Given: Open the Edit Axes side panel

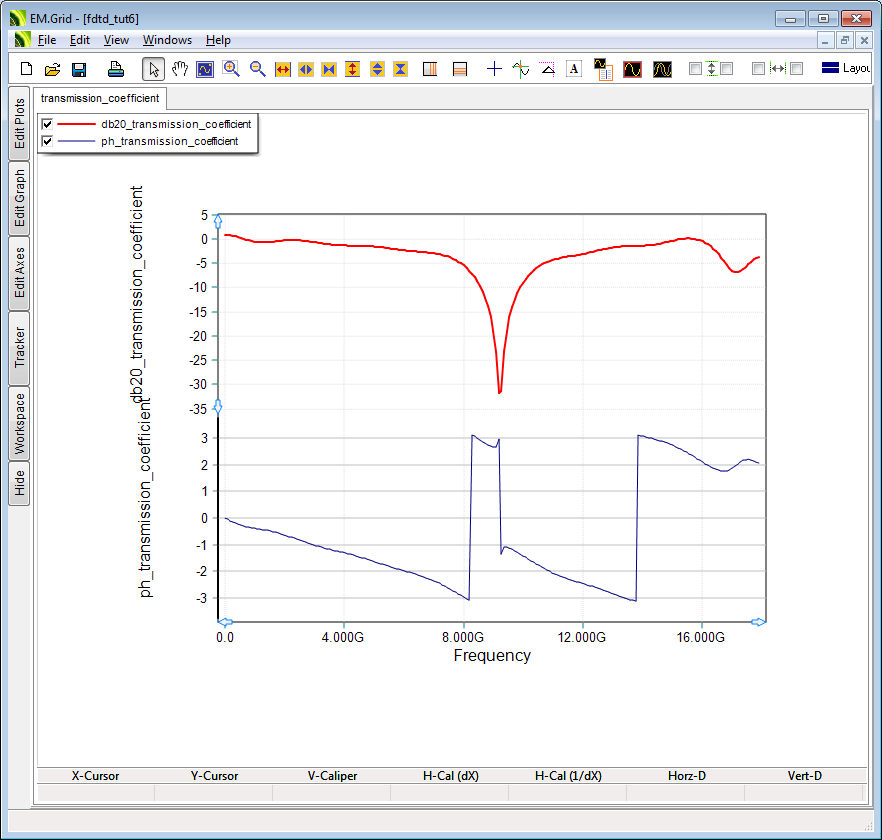Looking at the screenshot, I should click(x=19, y=272).
